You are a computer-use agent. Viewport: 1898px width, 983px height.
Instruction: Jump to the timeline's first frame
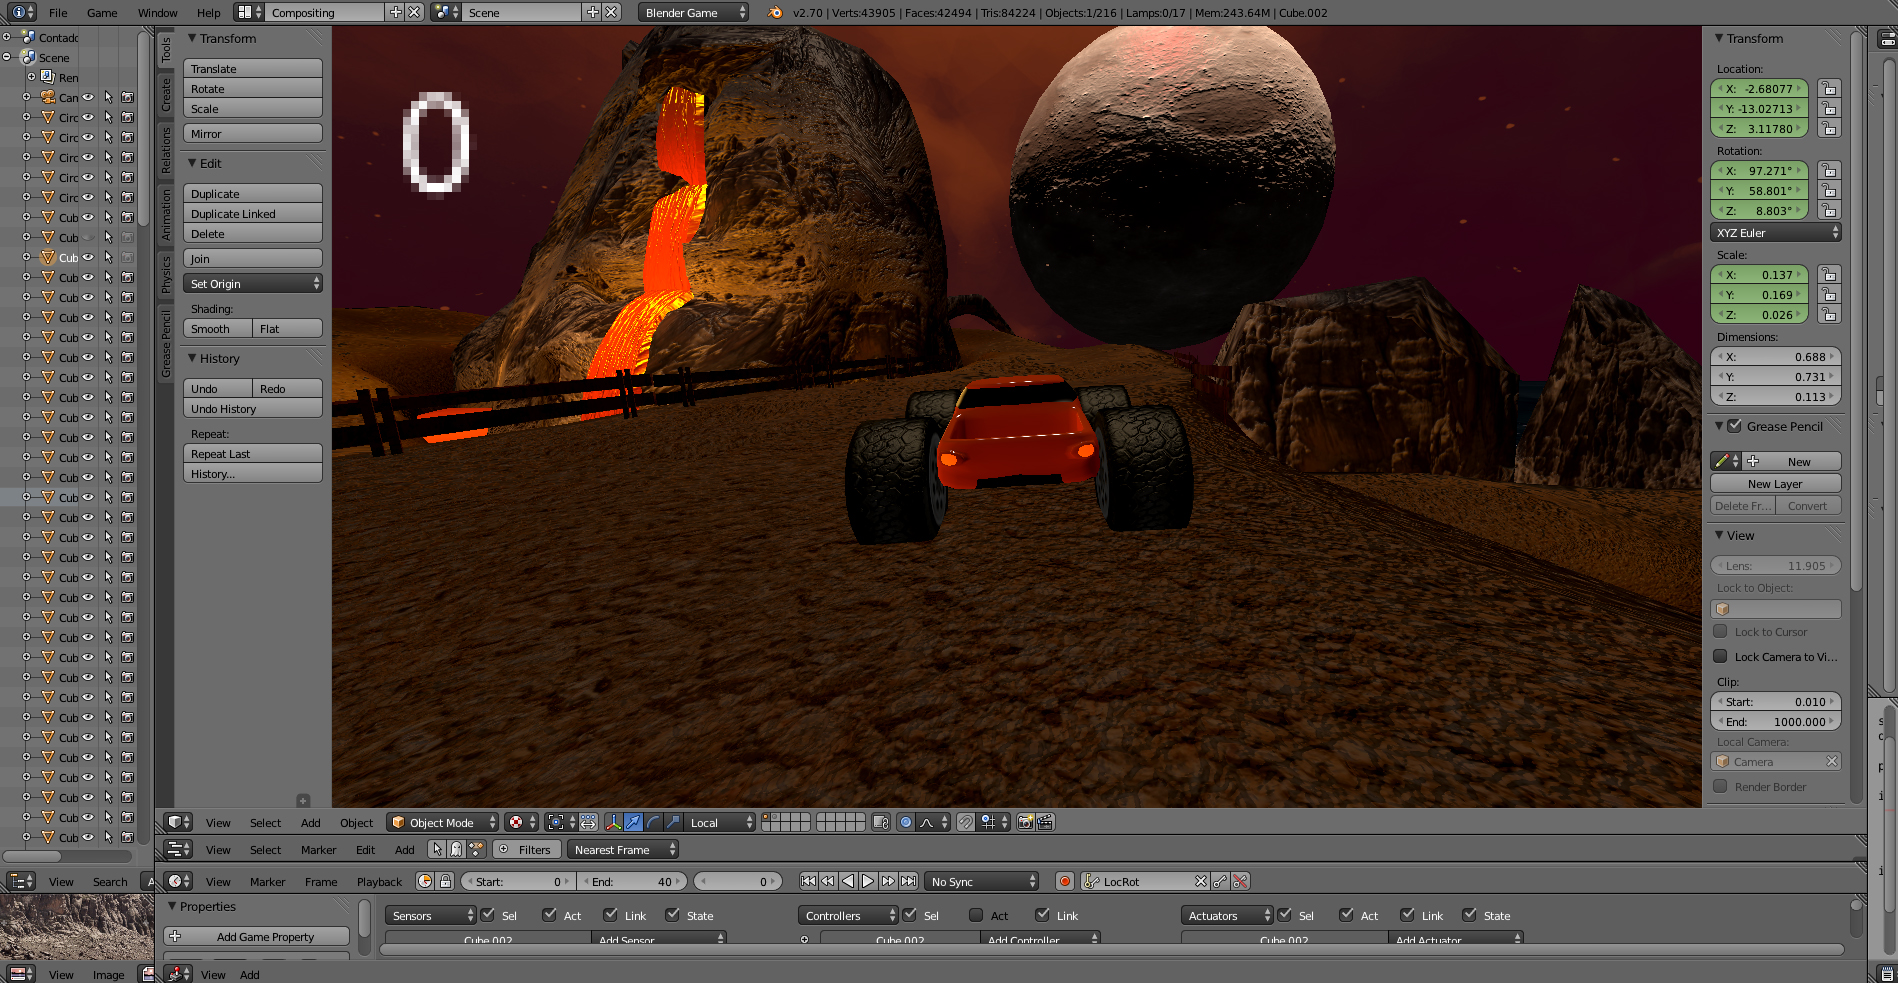pyautogui.click(x=808, y=881)
